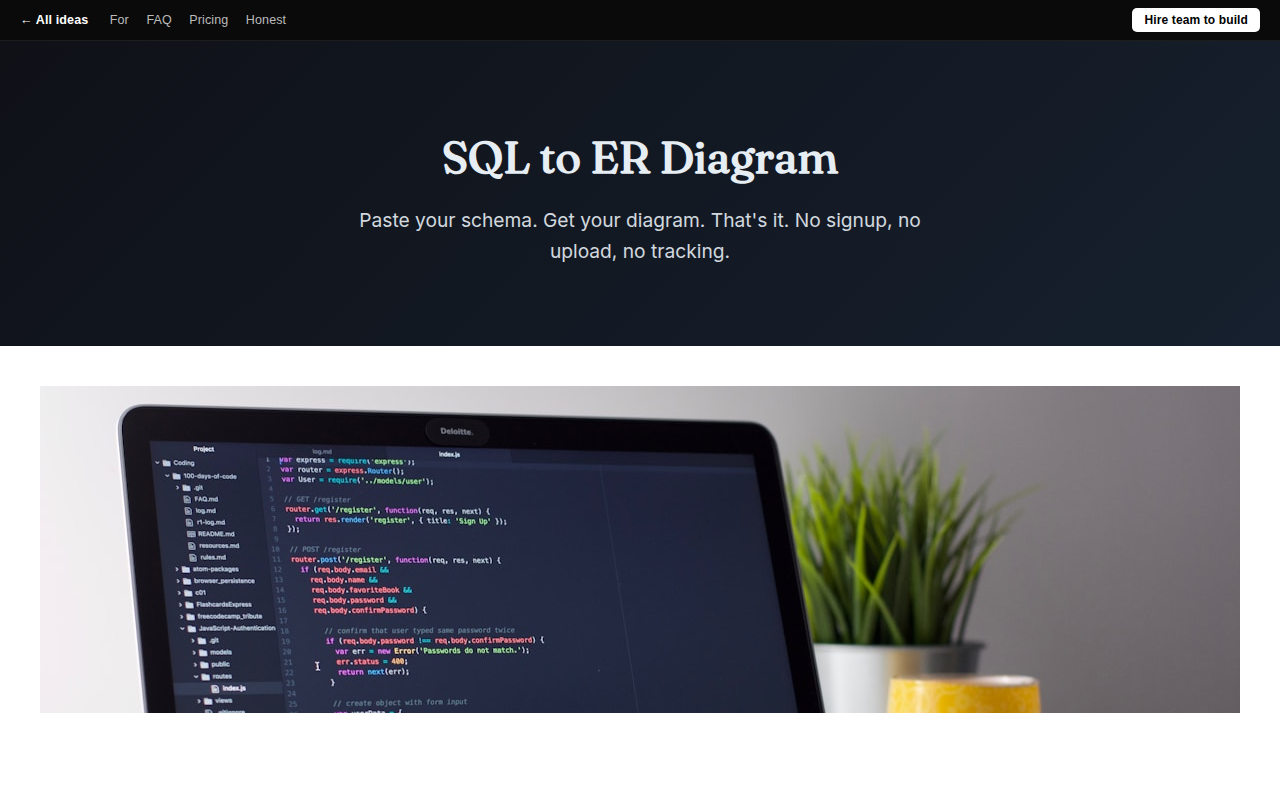Go back via the All ideas link

coord(54,20)
